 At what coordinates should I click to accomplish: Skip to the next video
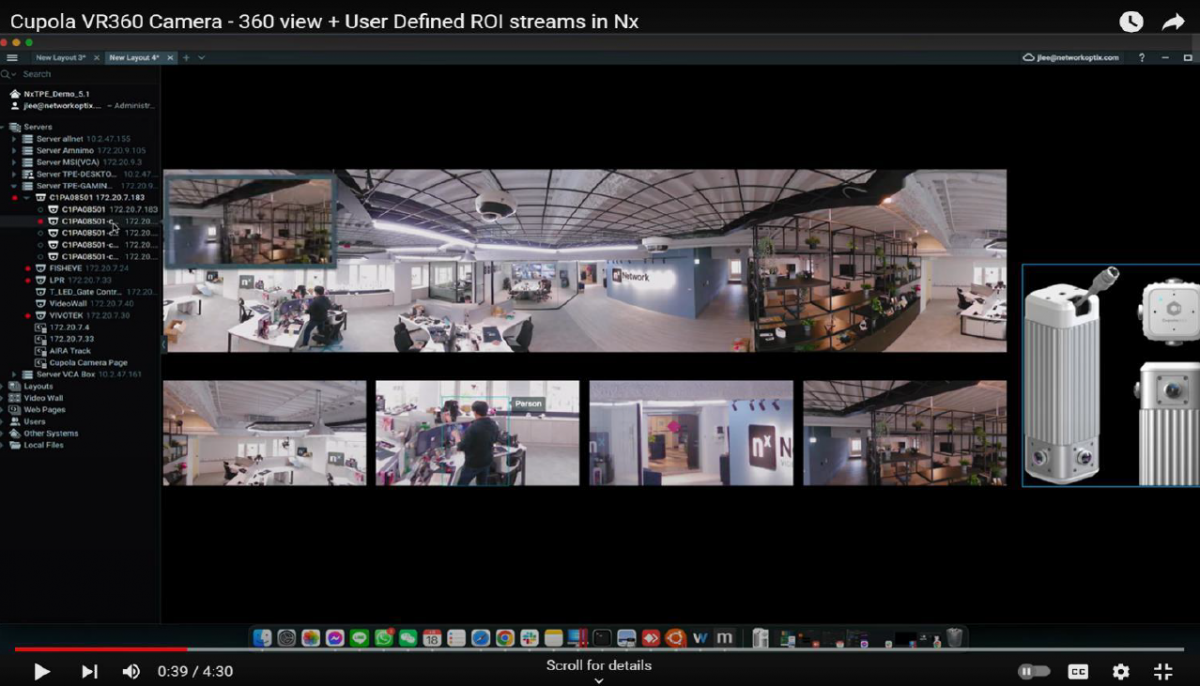[x=89, y=672]
